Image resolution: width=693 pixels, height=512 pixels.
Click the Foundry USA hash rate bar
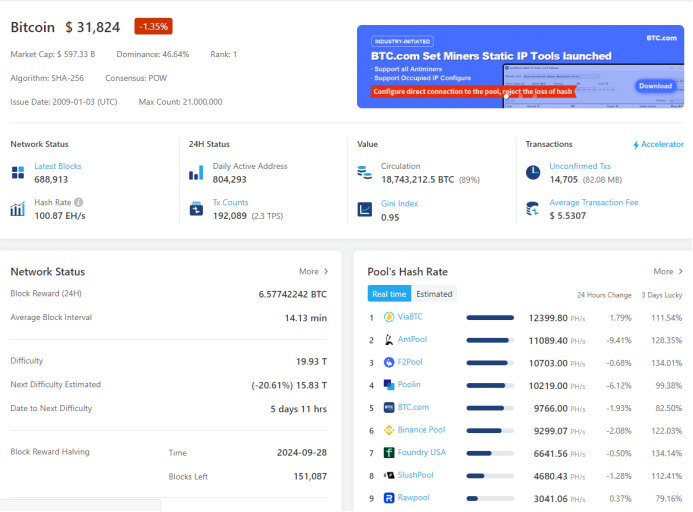[x=490, y=453]
